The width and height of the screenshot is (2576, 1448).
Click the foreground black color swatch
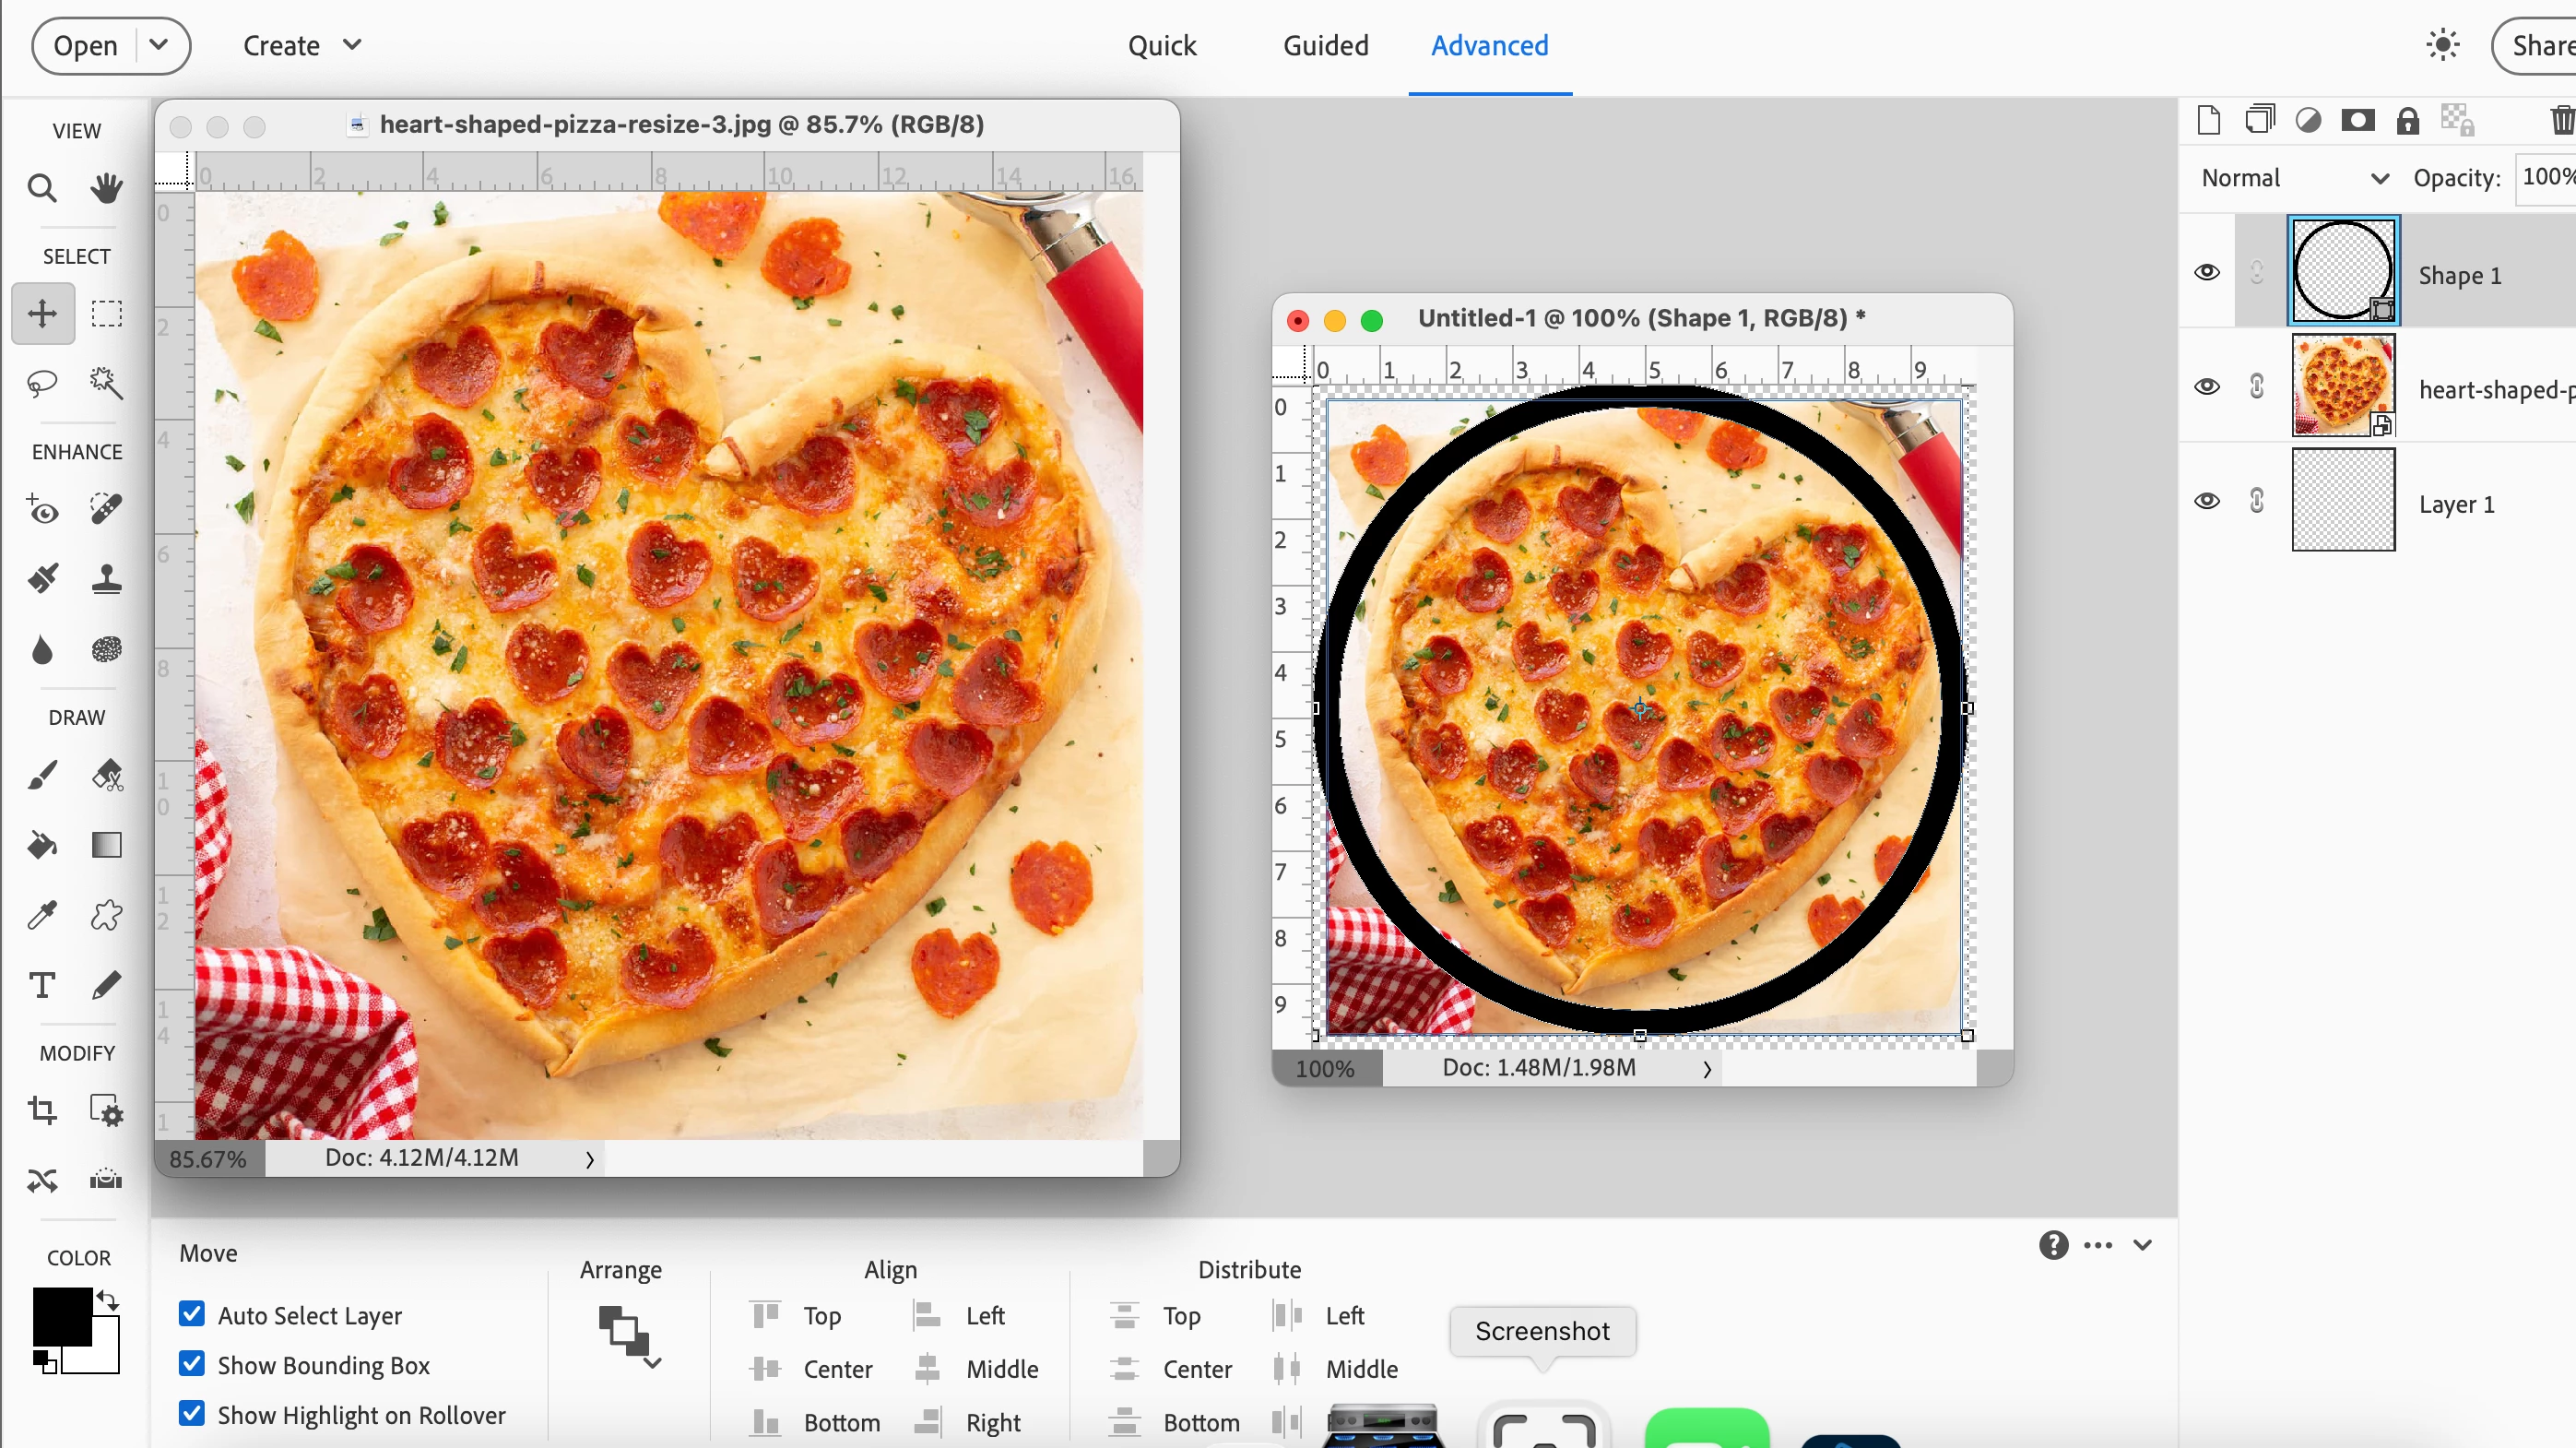pyautogui.click(x=62, y=1316)
